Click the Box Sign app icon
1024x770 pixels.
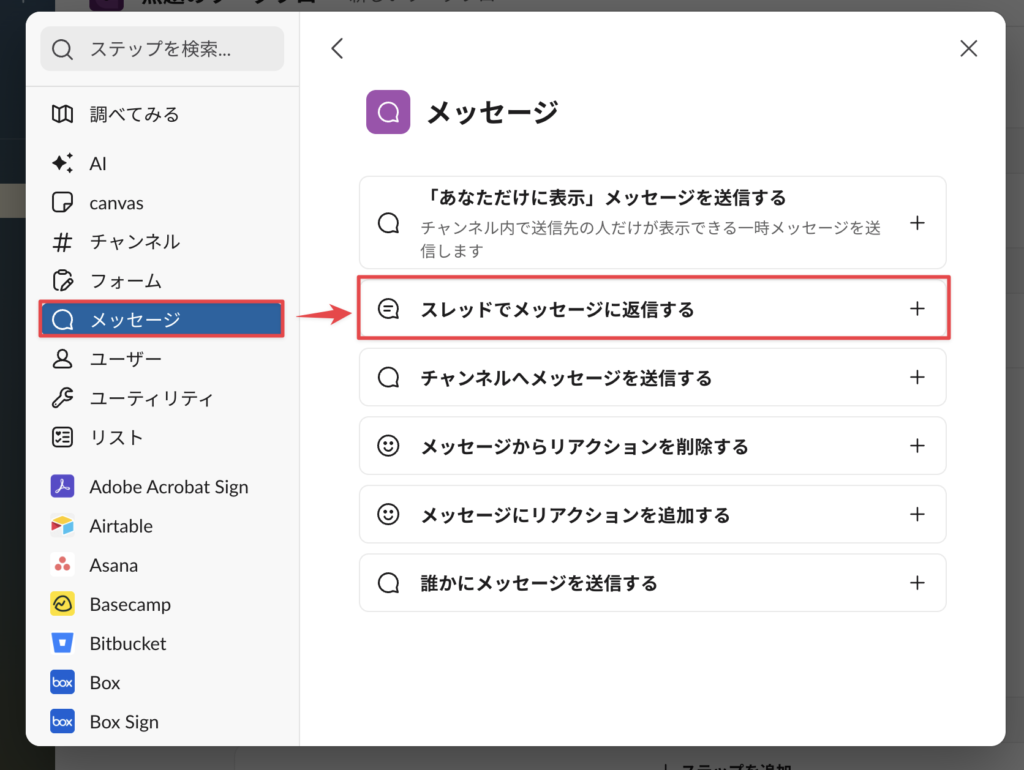tap(62, 722)
